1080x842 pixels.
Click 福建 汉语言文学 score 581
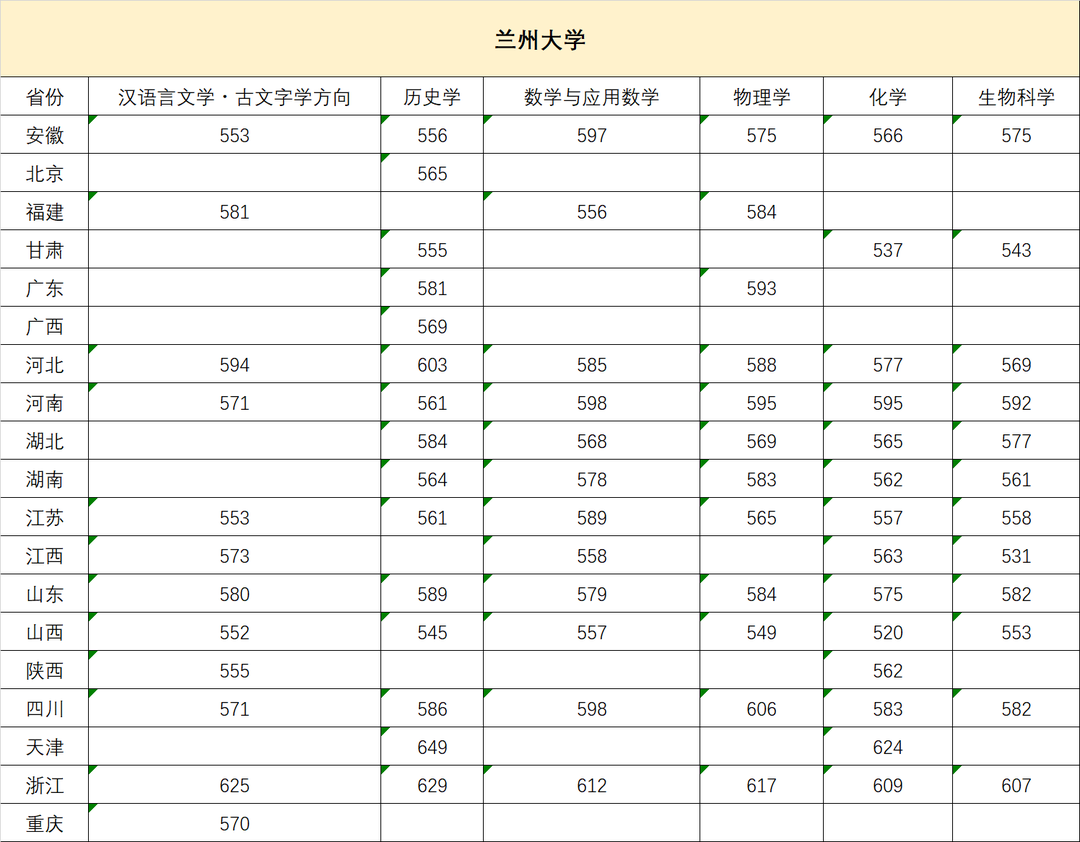(234, 212)
